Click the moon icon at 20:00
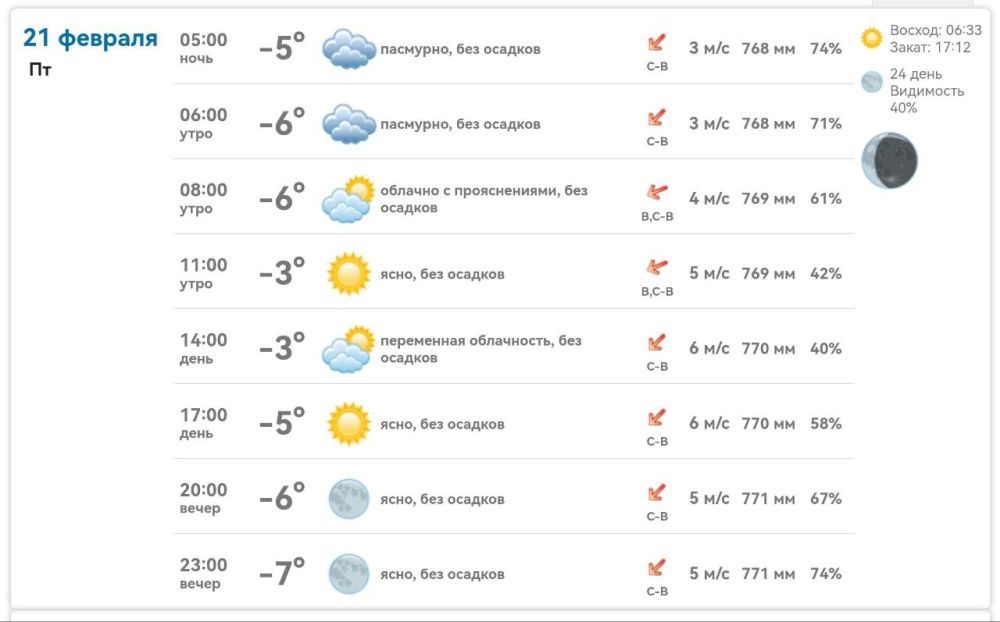The width and height of the screenshot is (1000, 622). tap(349, 499)
